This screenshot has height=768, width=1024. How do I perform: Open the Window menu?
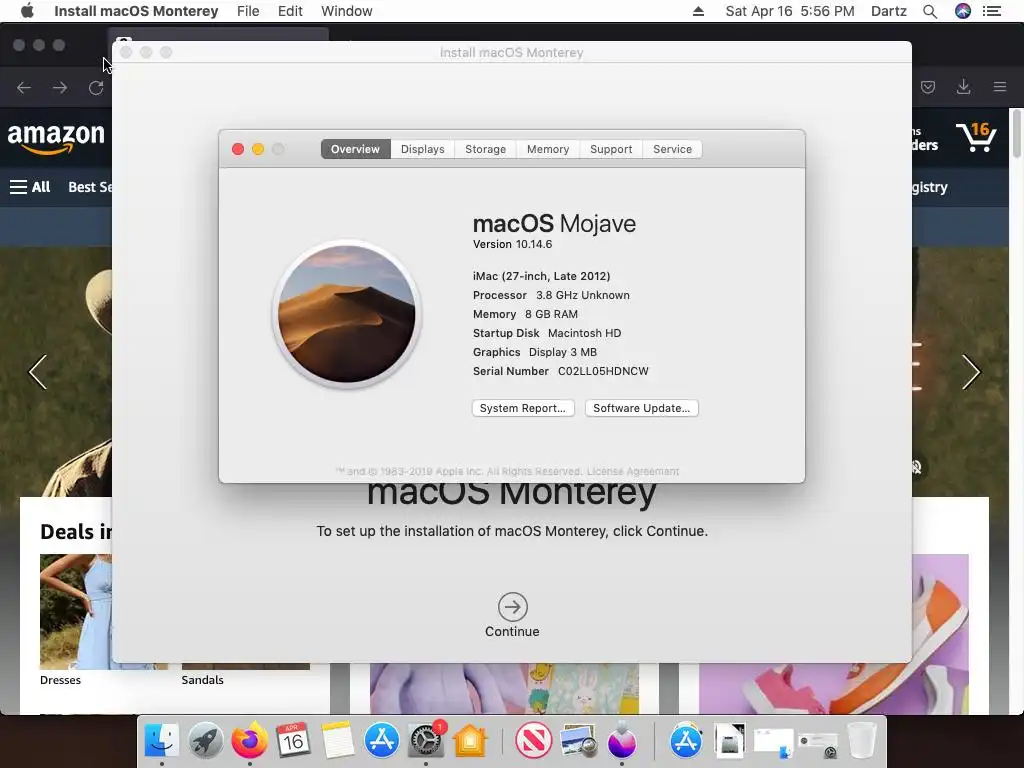pyautogui.click(x=347, y=11)
